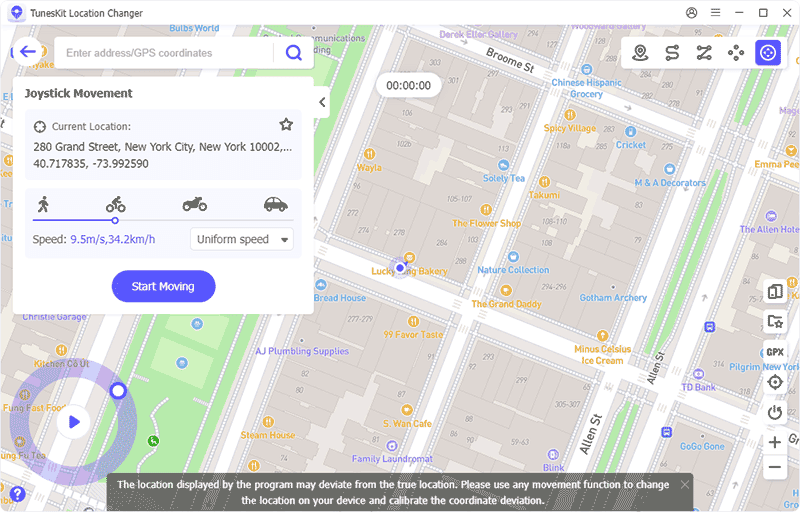Viewport: 800px width, 512px height.
Task: Open the favorites folder icon
Action: (x=775, y=322)
